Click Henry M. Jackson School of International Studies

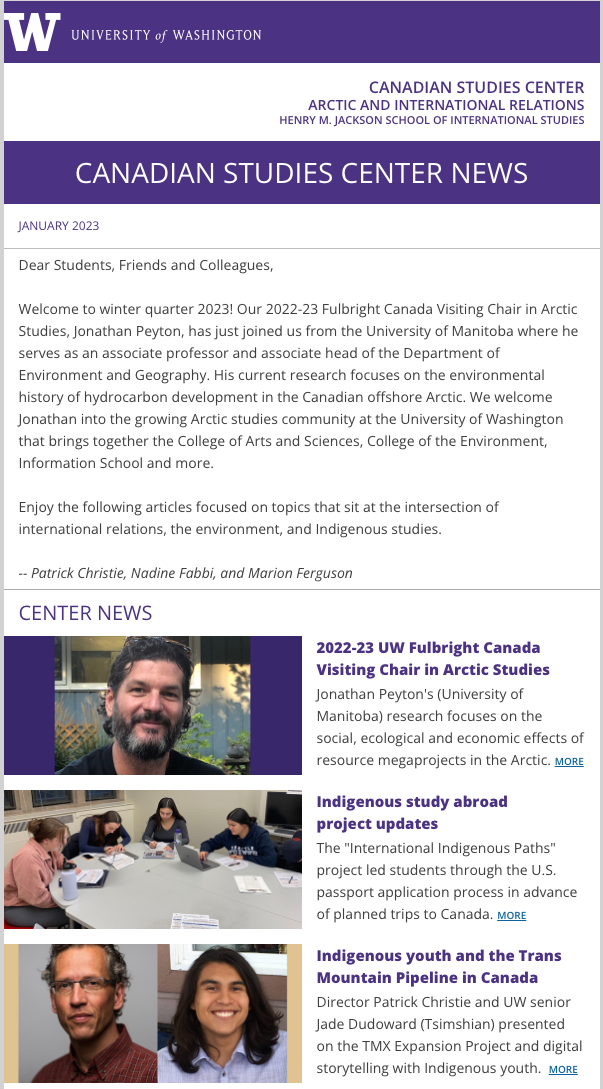tap(431, 120)
